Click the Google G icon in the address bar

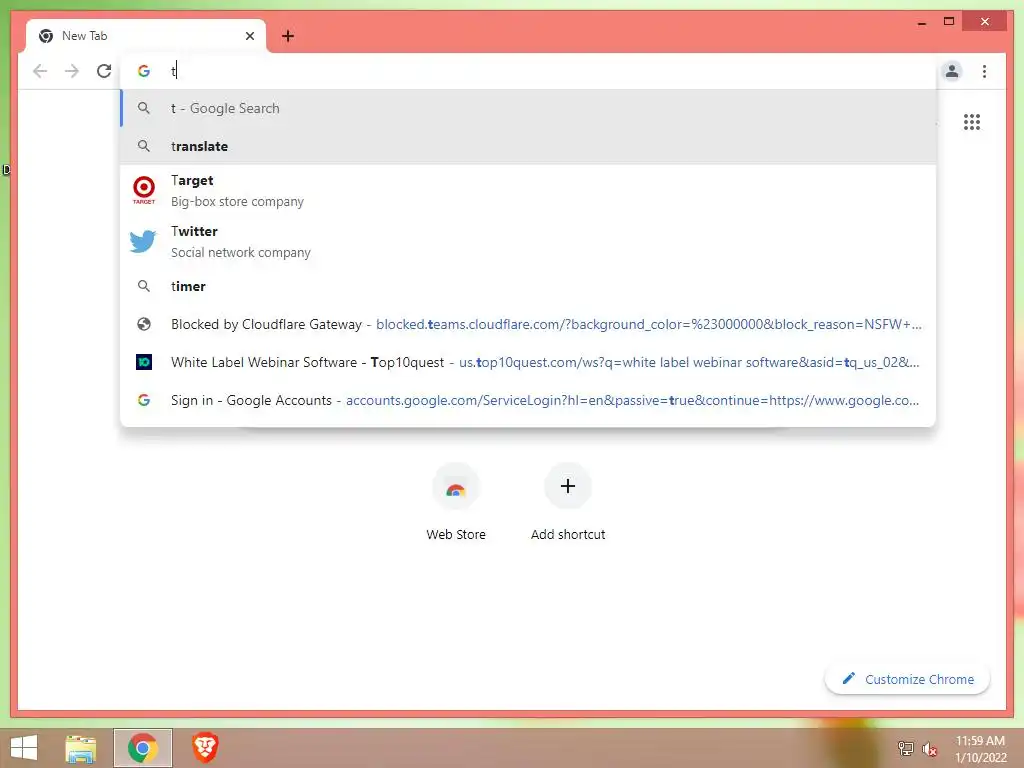pyautogui.click(x=144, y=71)
